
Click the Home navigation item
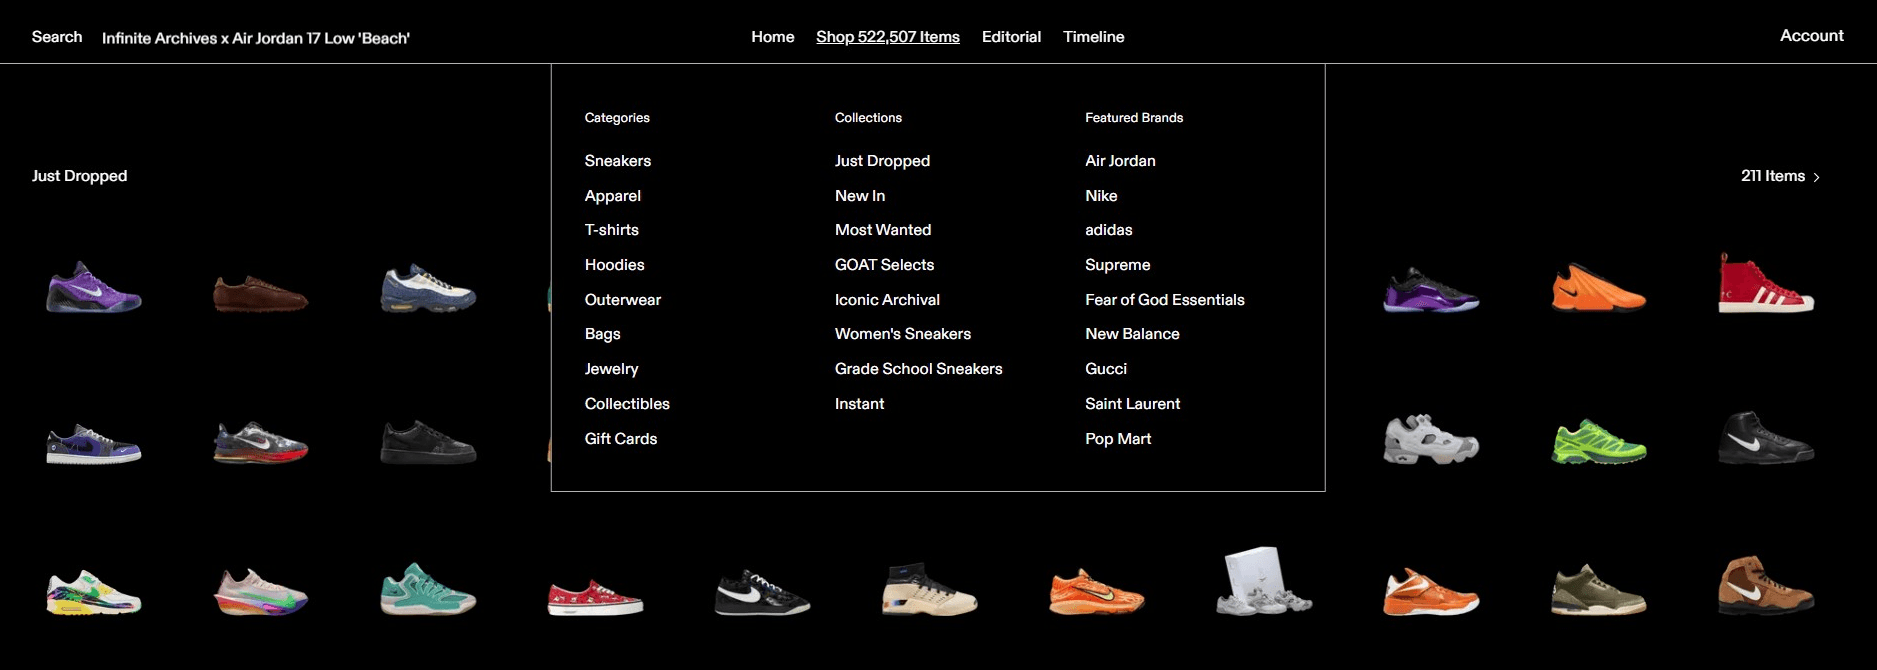pyautogui.click(x=772, y=37)
